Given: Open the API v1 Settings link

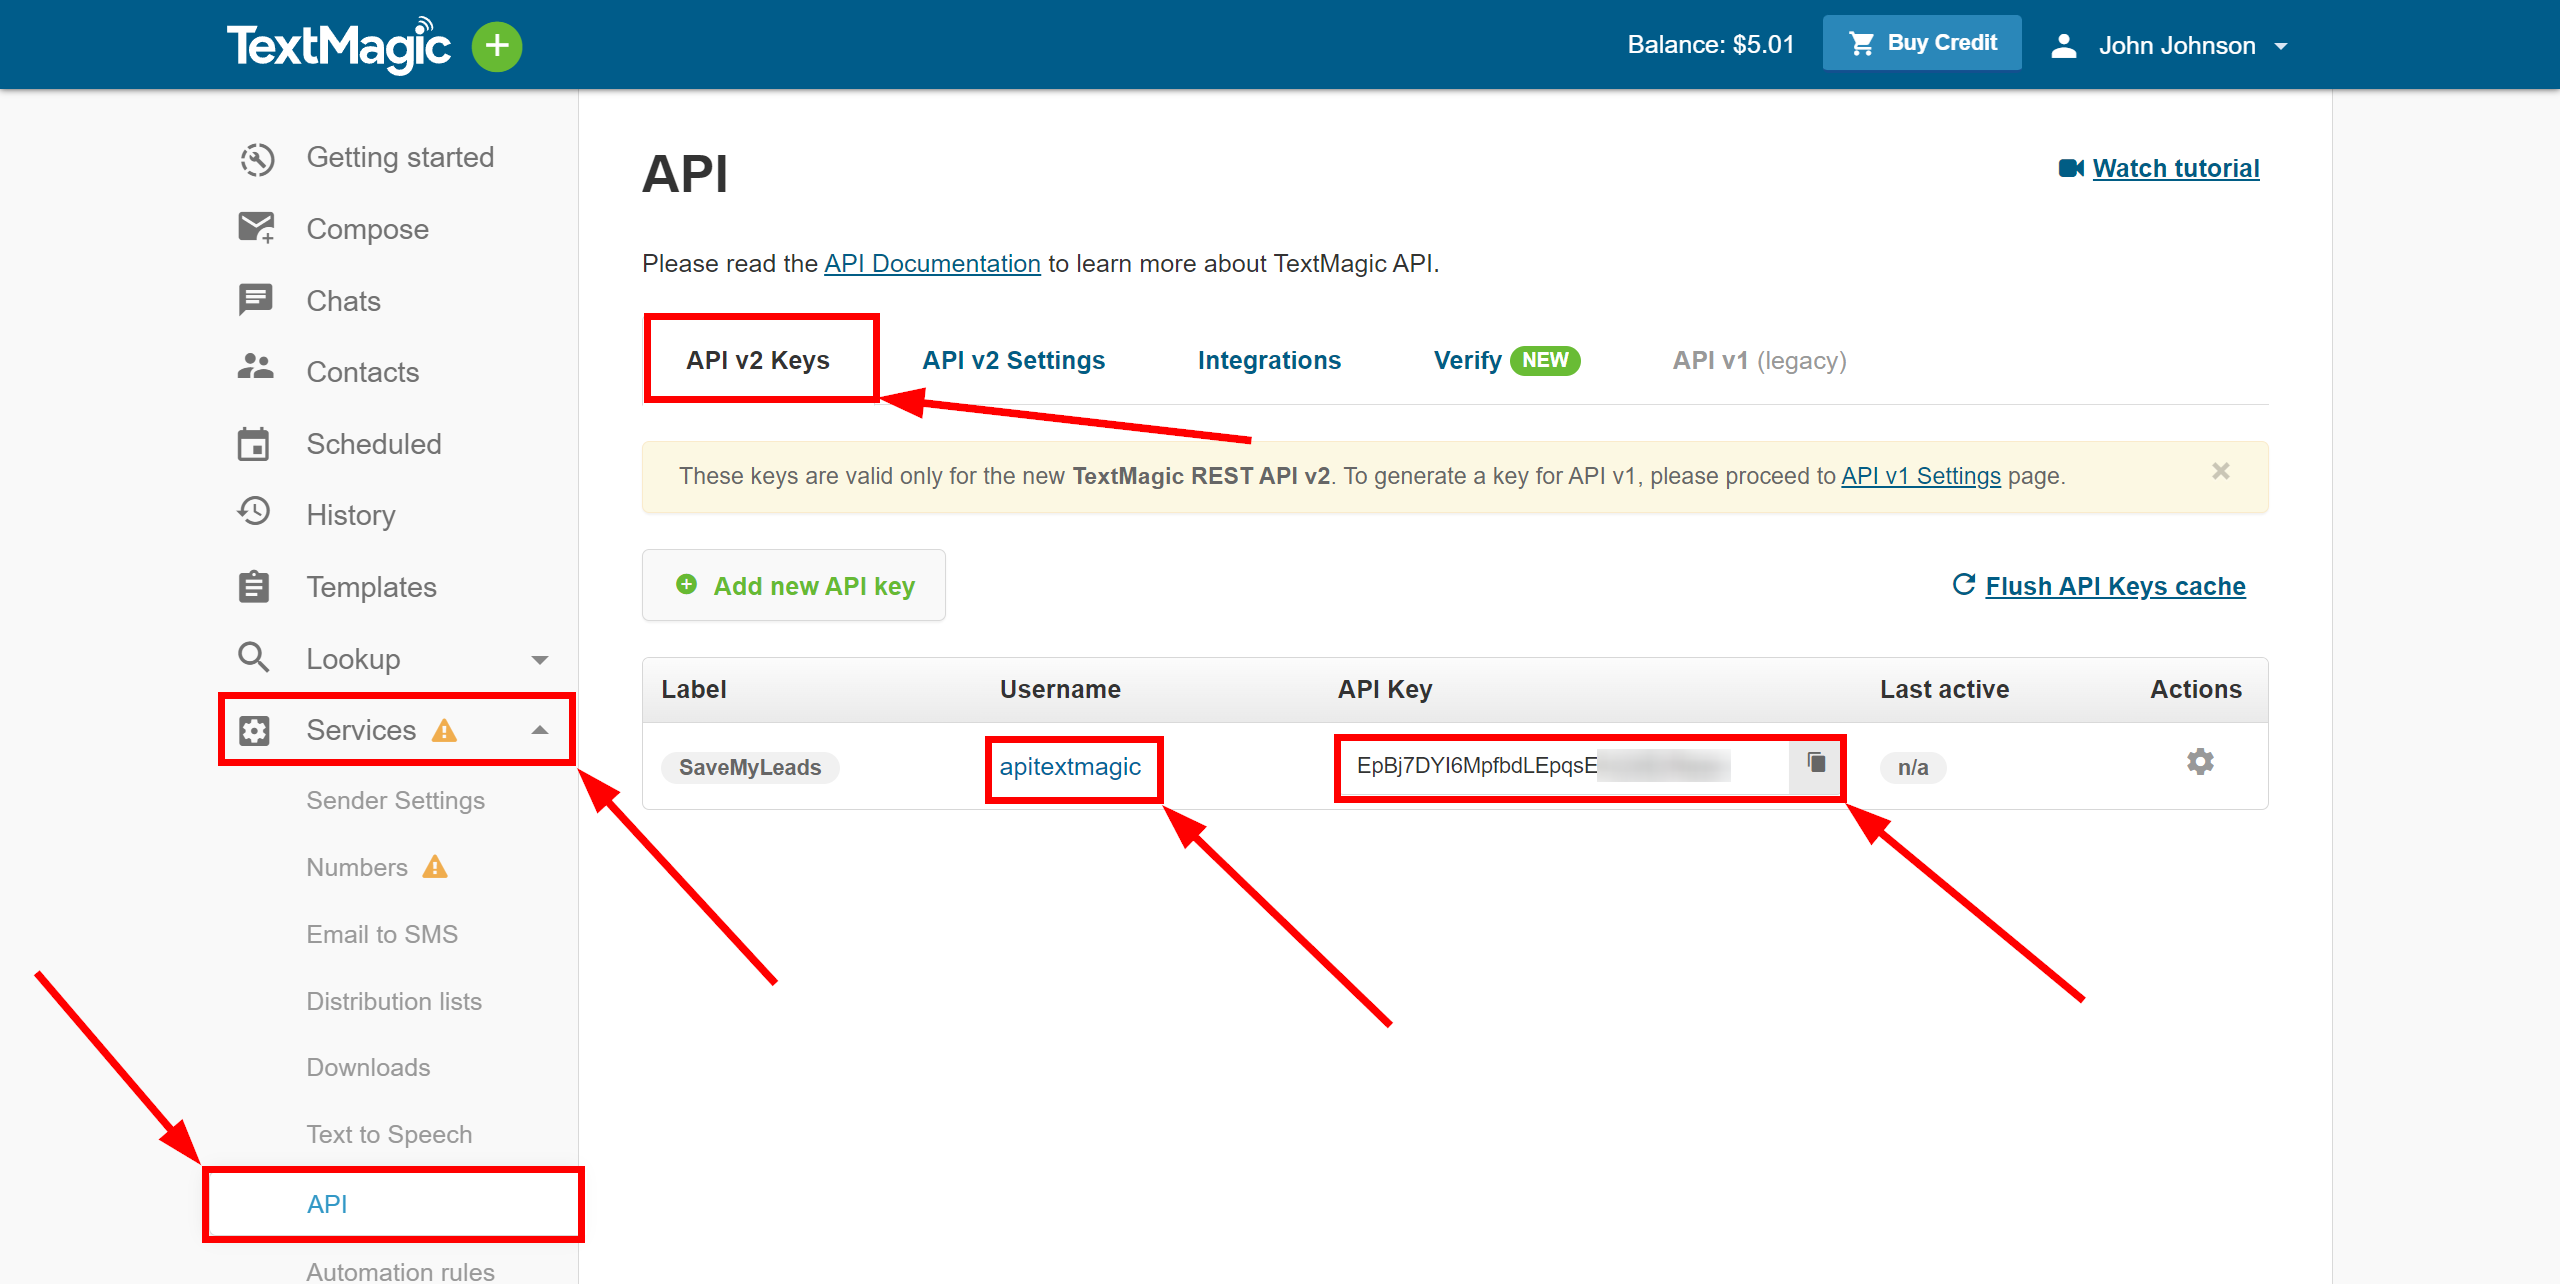Looking at the screenshot, I should pos(1921,476).
